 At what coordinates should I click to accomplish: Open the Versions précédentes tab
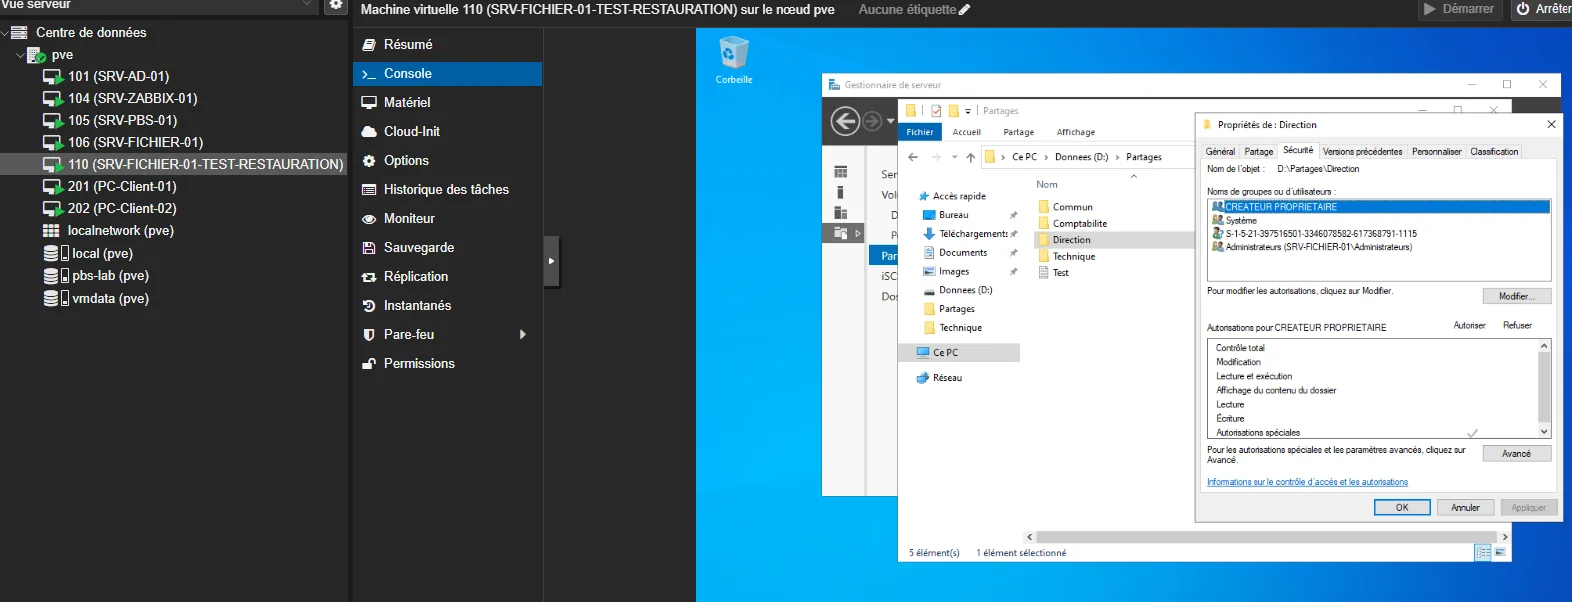(1362, 152)
